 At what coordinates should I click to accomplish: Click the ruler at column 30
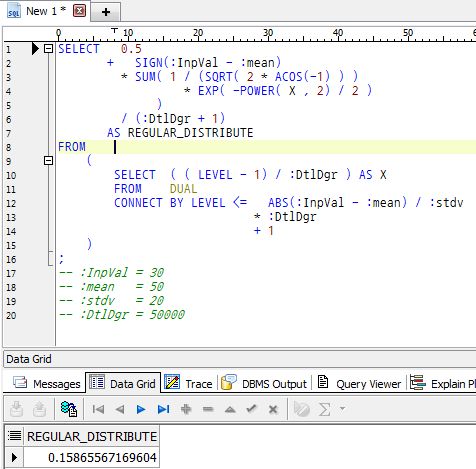(268, 34)
